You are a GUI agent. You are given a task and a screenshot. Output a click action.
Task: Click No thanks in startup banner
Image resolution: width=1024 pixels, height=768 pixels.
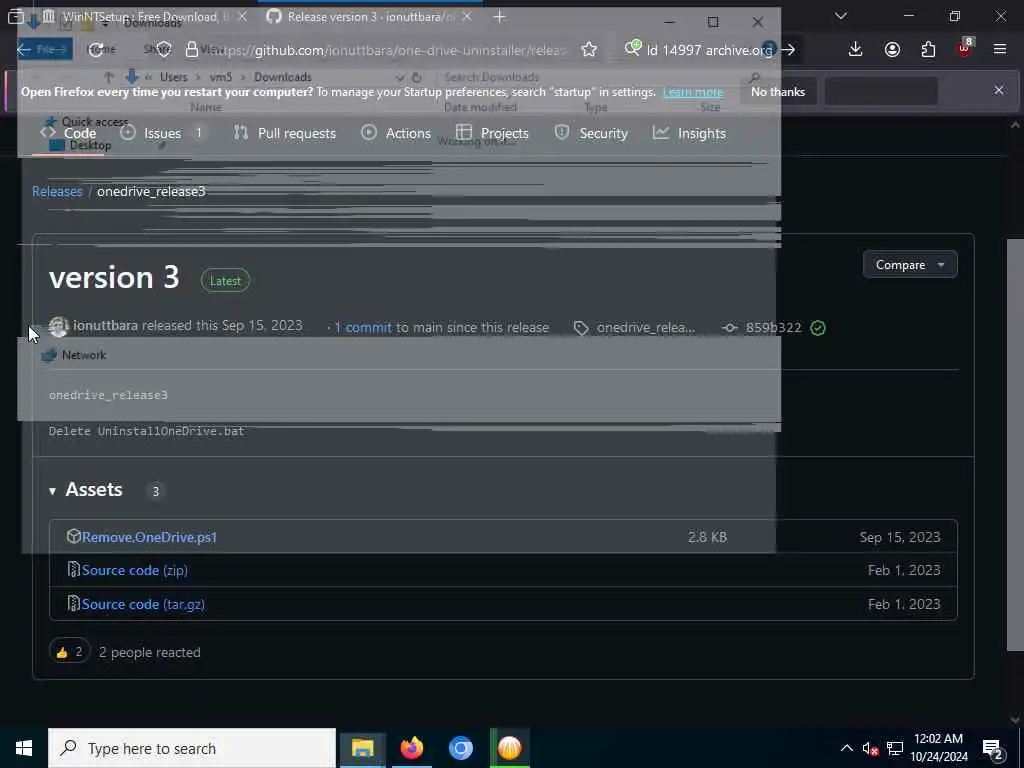(778, 91)
